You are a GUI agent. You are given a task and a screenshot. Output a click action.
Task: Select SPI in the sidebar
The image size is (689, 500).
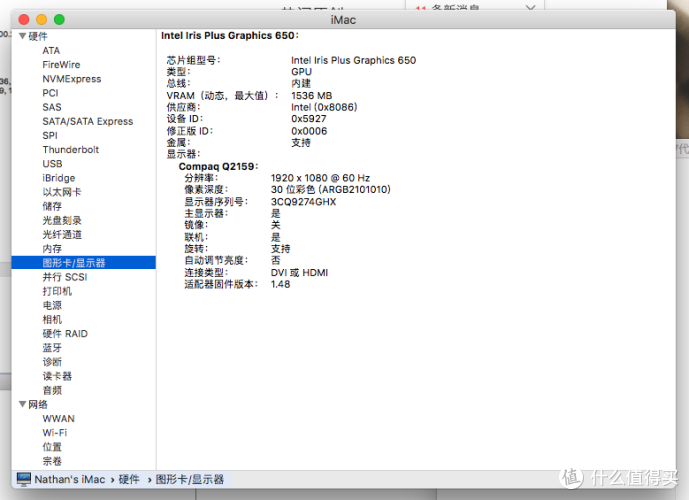pos(50,135)
